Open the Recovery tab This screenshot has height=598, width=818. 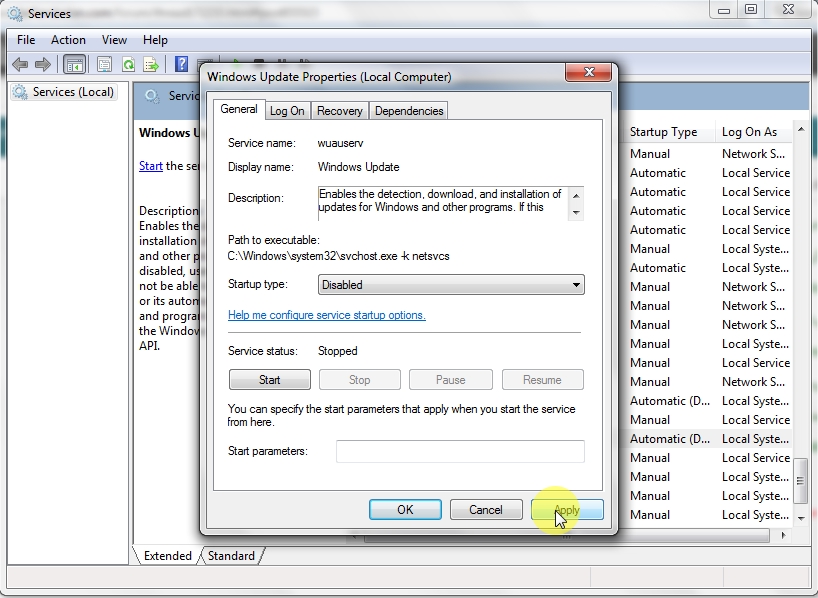340,111
